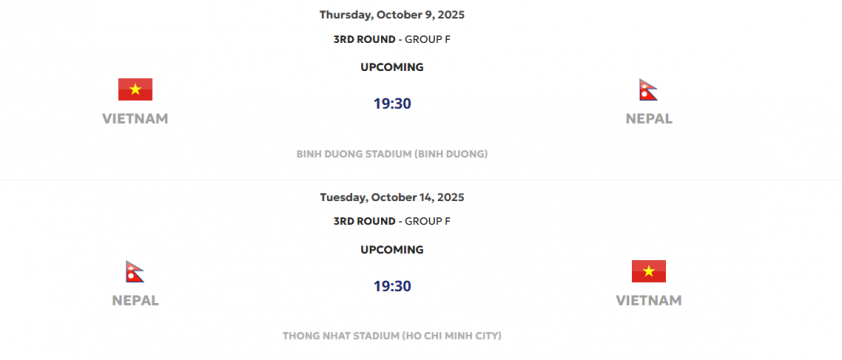
Task: Click GROUP F label for October 14 match
Action: [427, 221]
